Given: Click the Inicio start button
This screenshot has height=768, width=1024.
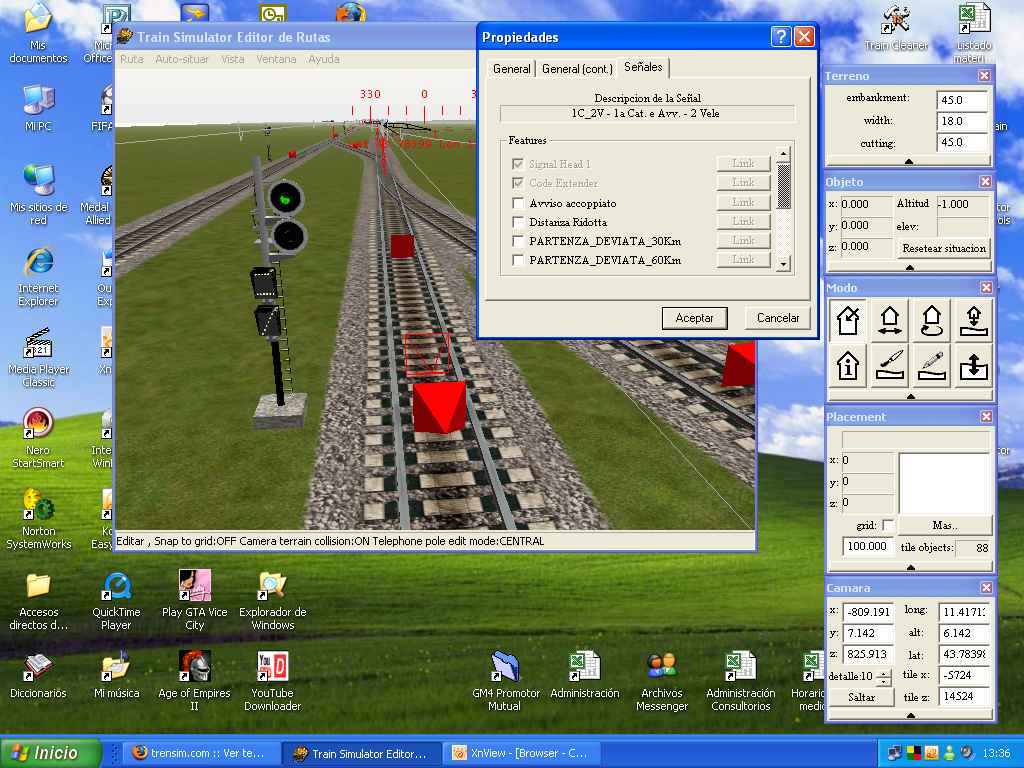Looking at the screenshot, I should 52,753.
